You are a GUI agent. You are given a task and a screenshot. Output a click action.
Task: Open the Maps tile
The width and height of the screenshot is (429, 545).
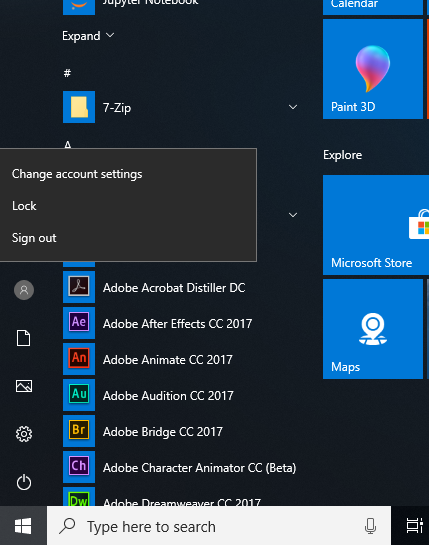[373, 329]
